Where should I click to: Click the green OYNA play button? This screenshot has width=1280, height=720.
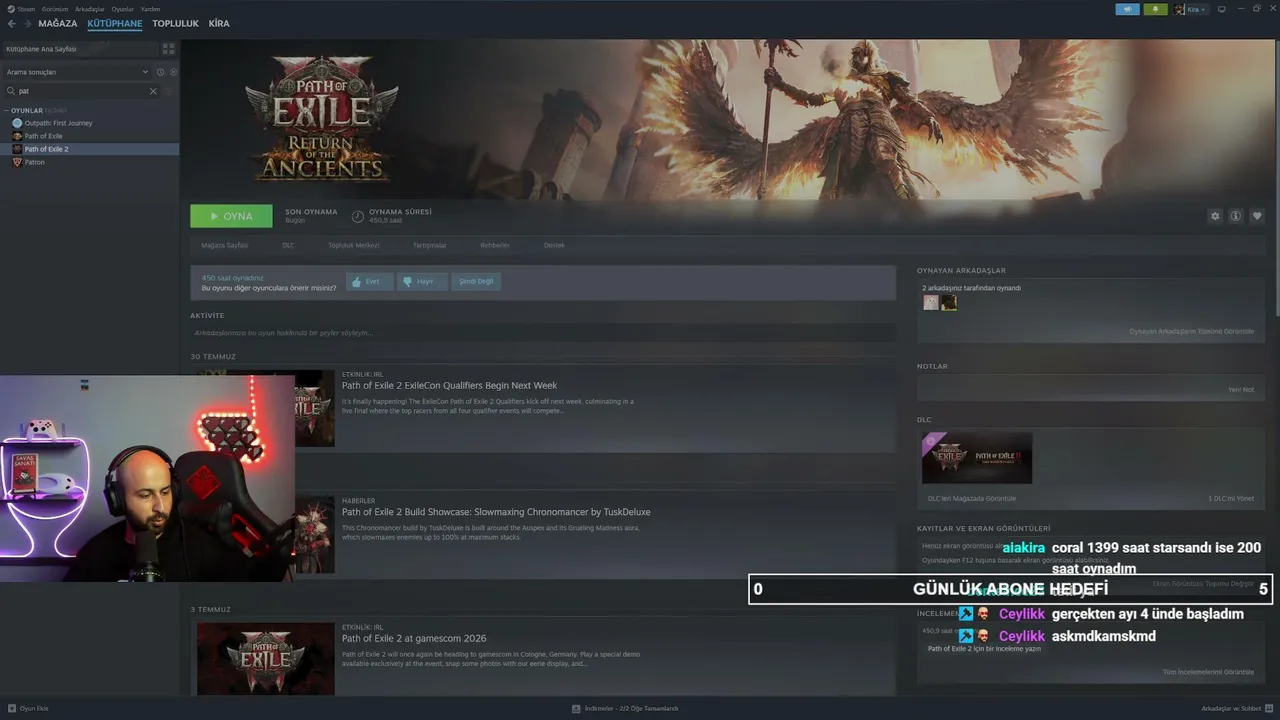click(x=231, y=216)
